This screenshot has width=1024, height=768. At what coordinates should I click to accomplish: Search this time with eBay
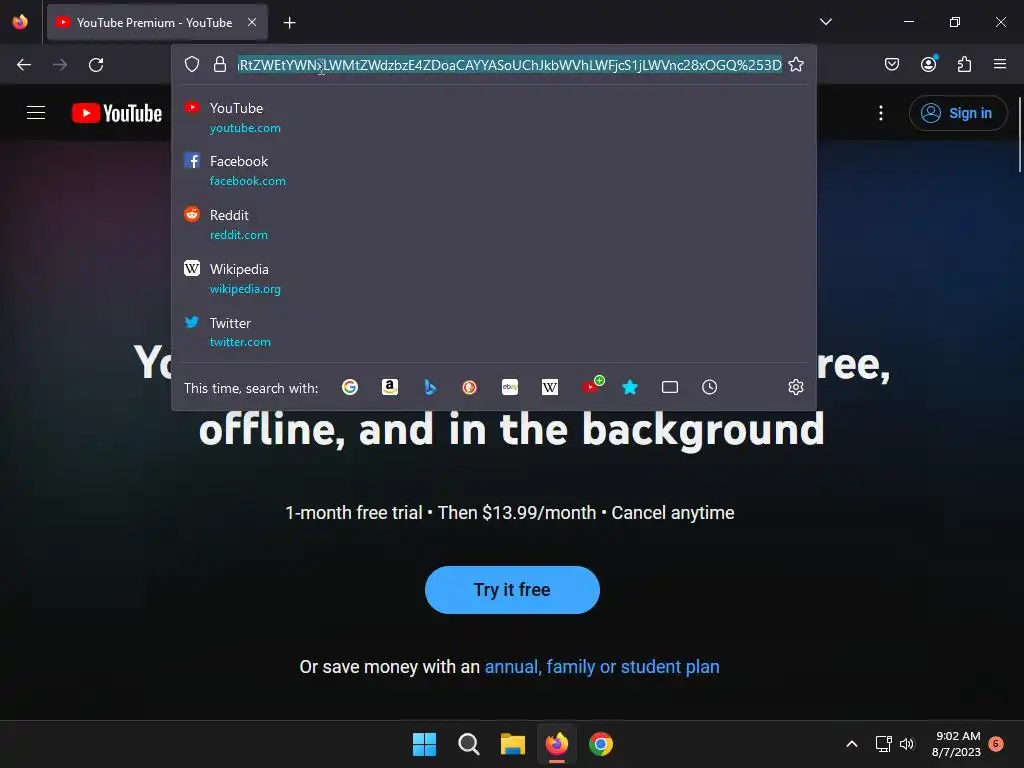click(510, 387)
